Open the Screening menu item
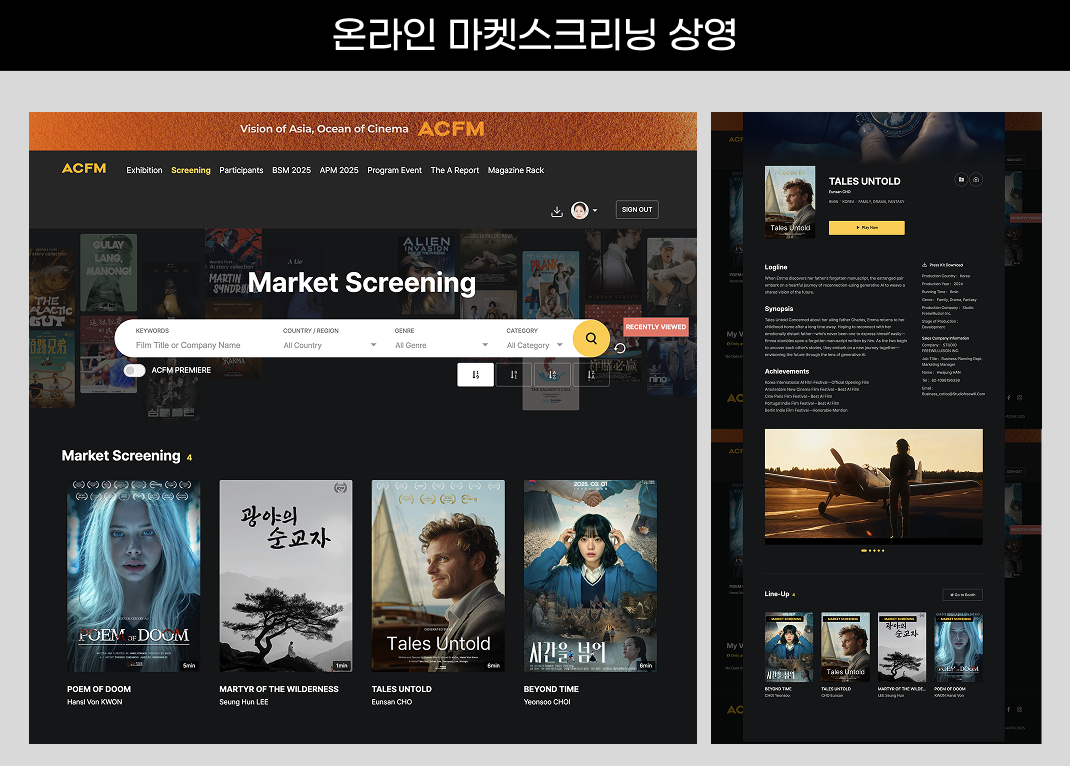 pos(190,171)
